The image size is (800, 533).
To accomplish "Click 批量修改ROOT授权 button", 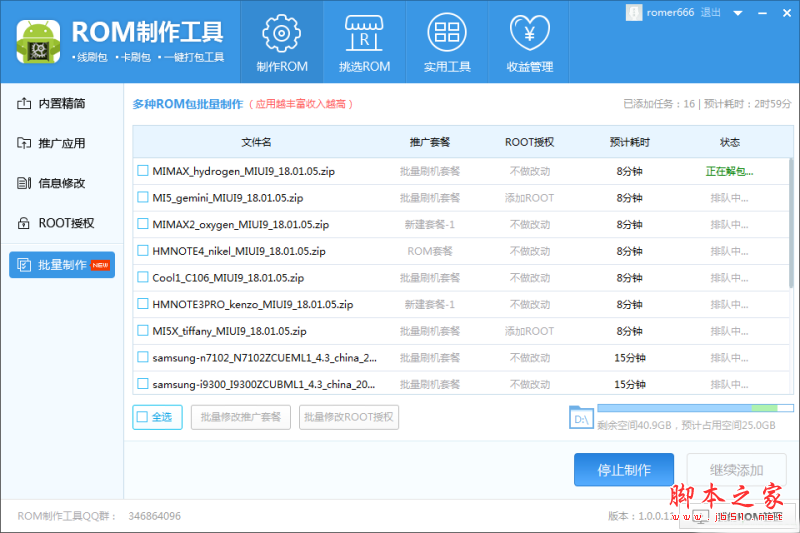I will [349, 417].
